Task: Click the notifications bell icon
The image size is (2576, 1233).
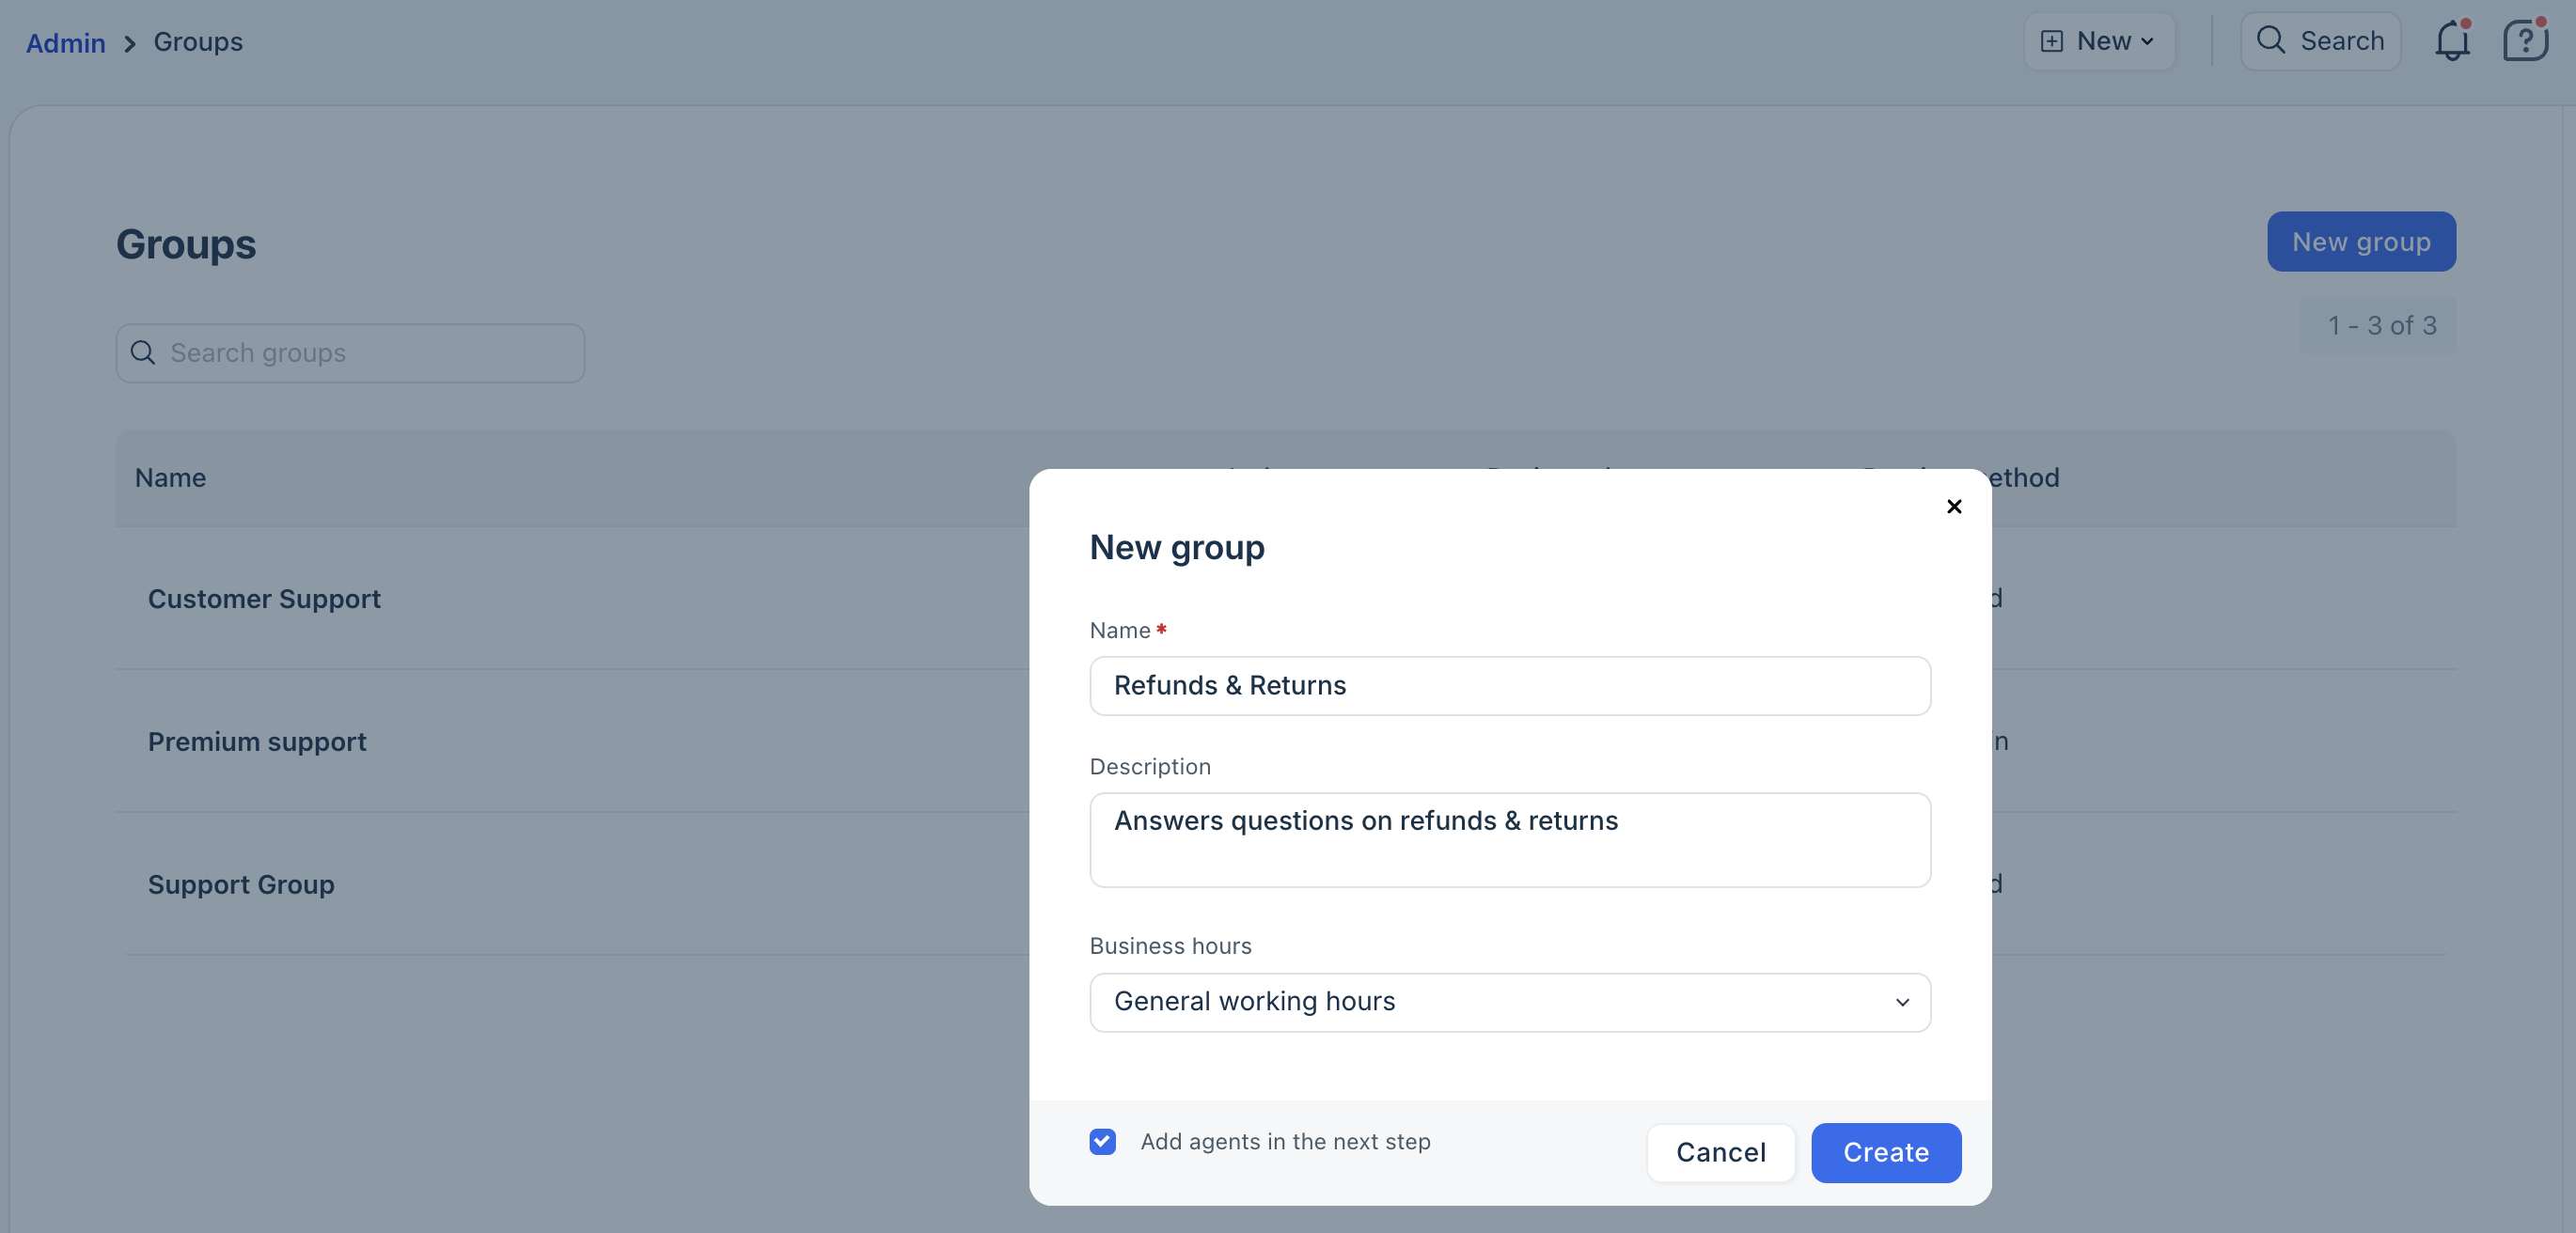Action: point(2451,41)
